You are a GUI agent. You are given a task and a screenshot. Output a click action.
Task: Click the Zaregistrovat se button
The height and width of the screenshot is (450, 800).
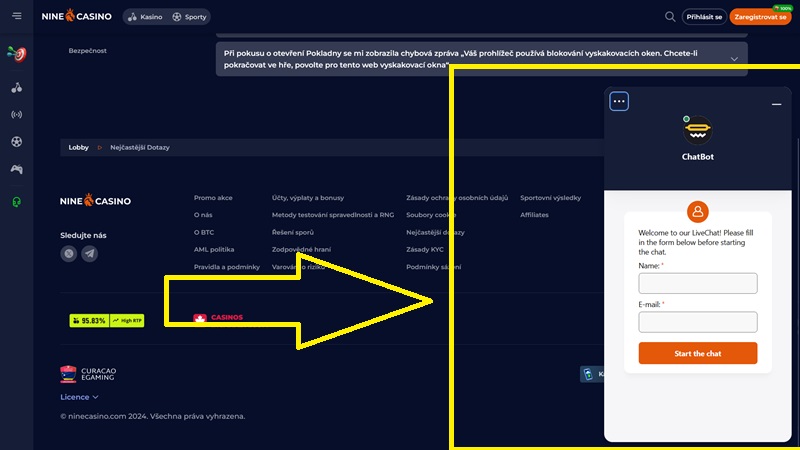point(762,17)
